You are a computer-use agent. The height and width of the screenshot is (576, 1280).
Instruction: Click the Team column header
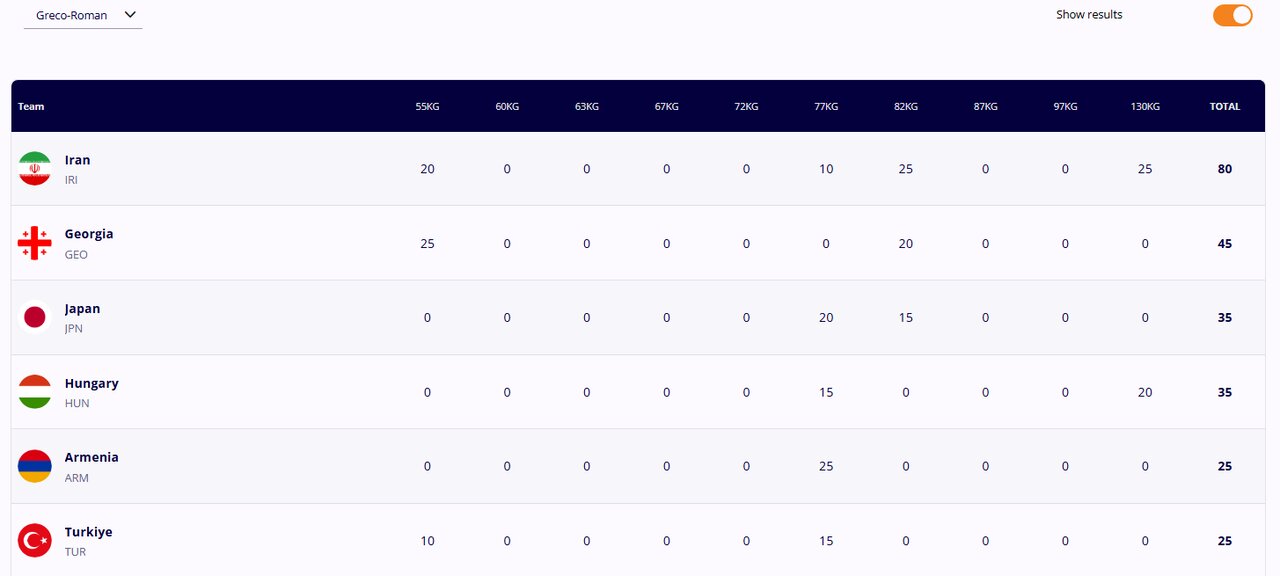coord(31,107)
